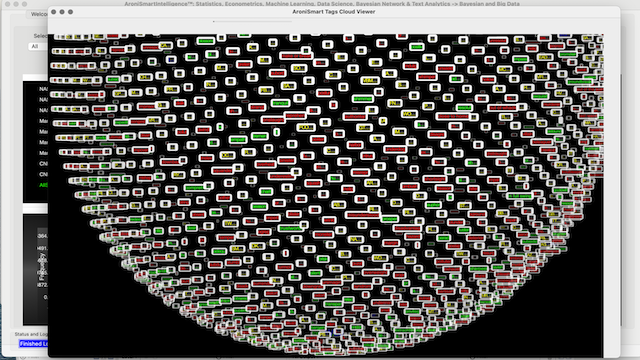Click the green 'grammar' tag

pos(363,99)
